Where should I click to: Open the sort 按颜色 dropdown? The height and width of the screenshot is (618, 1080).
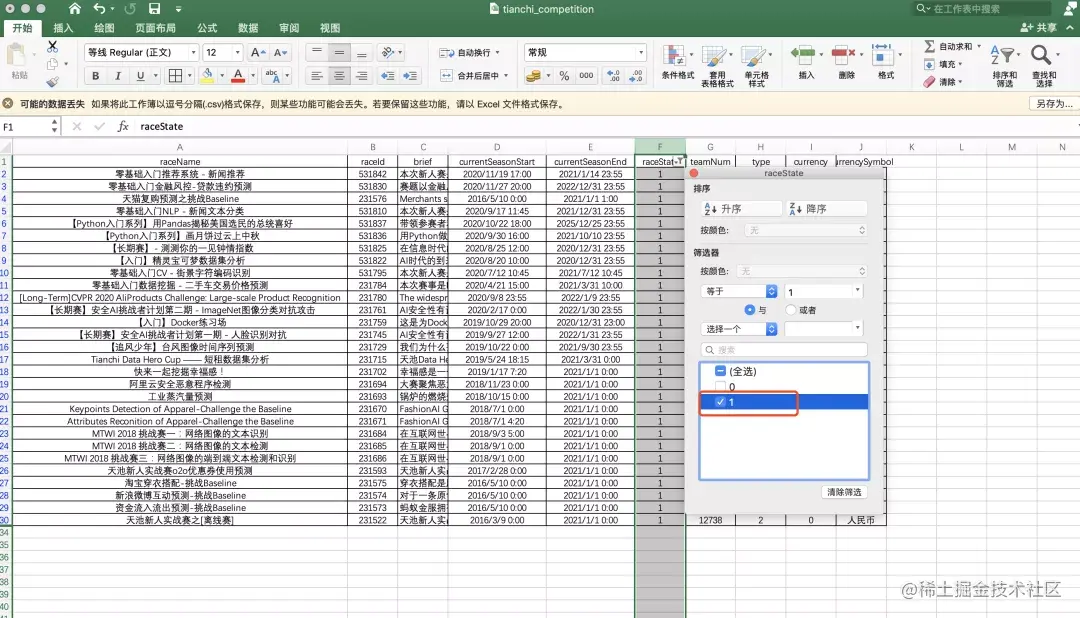[x=805, y=230]
